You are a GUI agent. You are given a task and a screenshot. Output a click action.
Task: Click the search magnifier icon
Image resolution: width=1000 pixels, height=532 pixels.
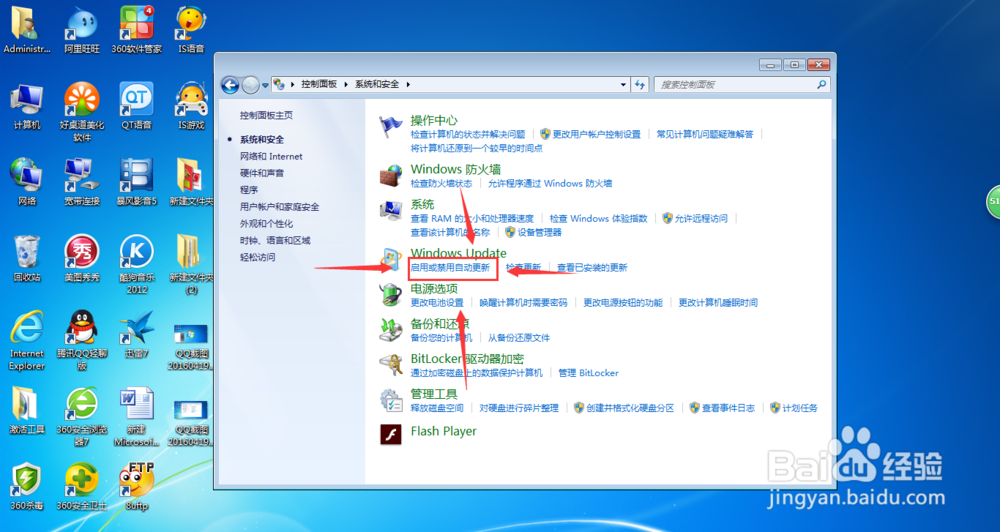coord(821,84)
